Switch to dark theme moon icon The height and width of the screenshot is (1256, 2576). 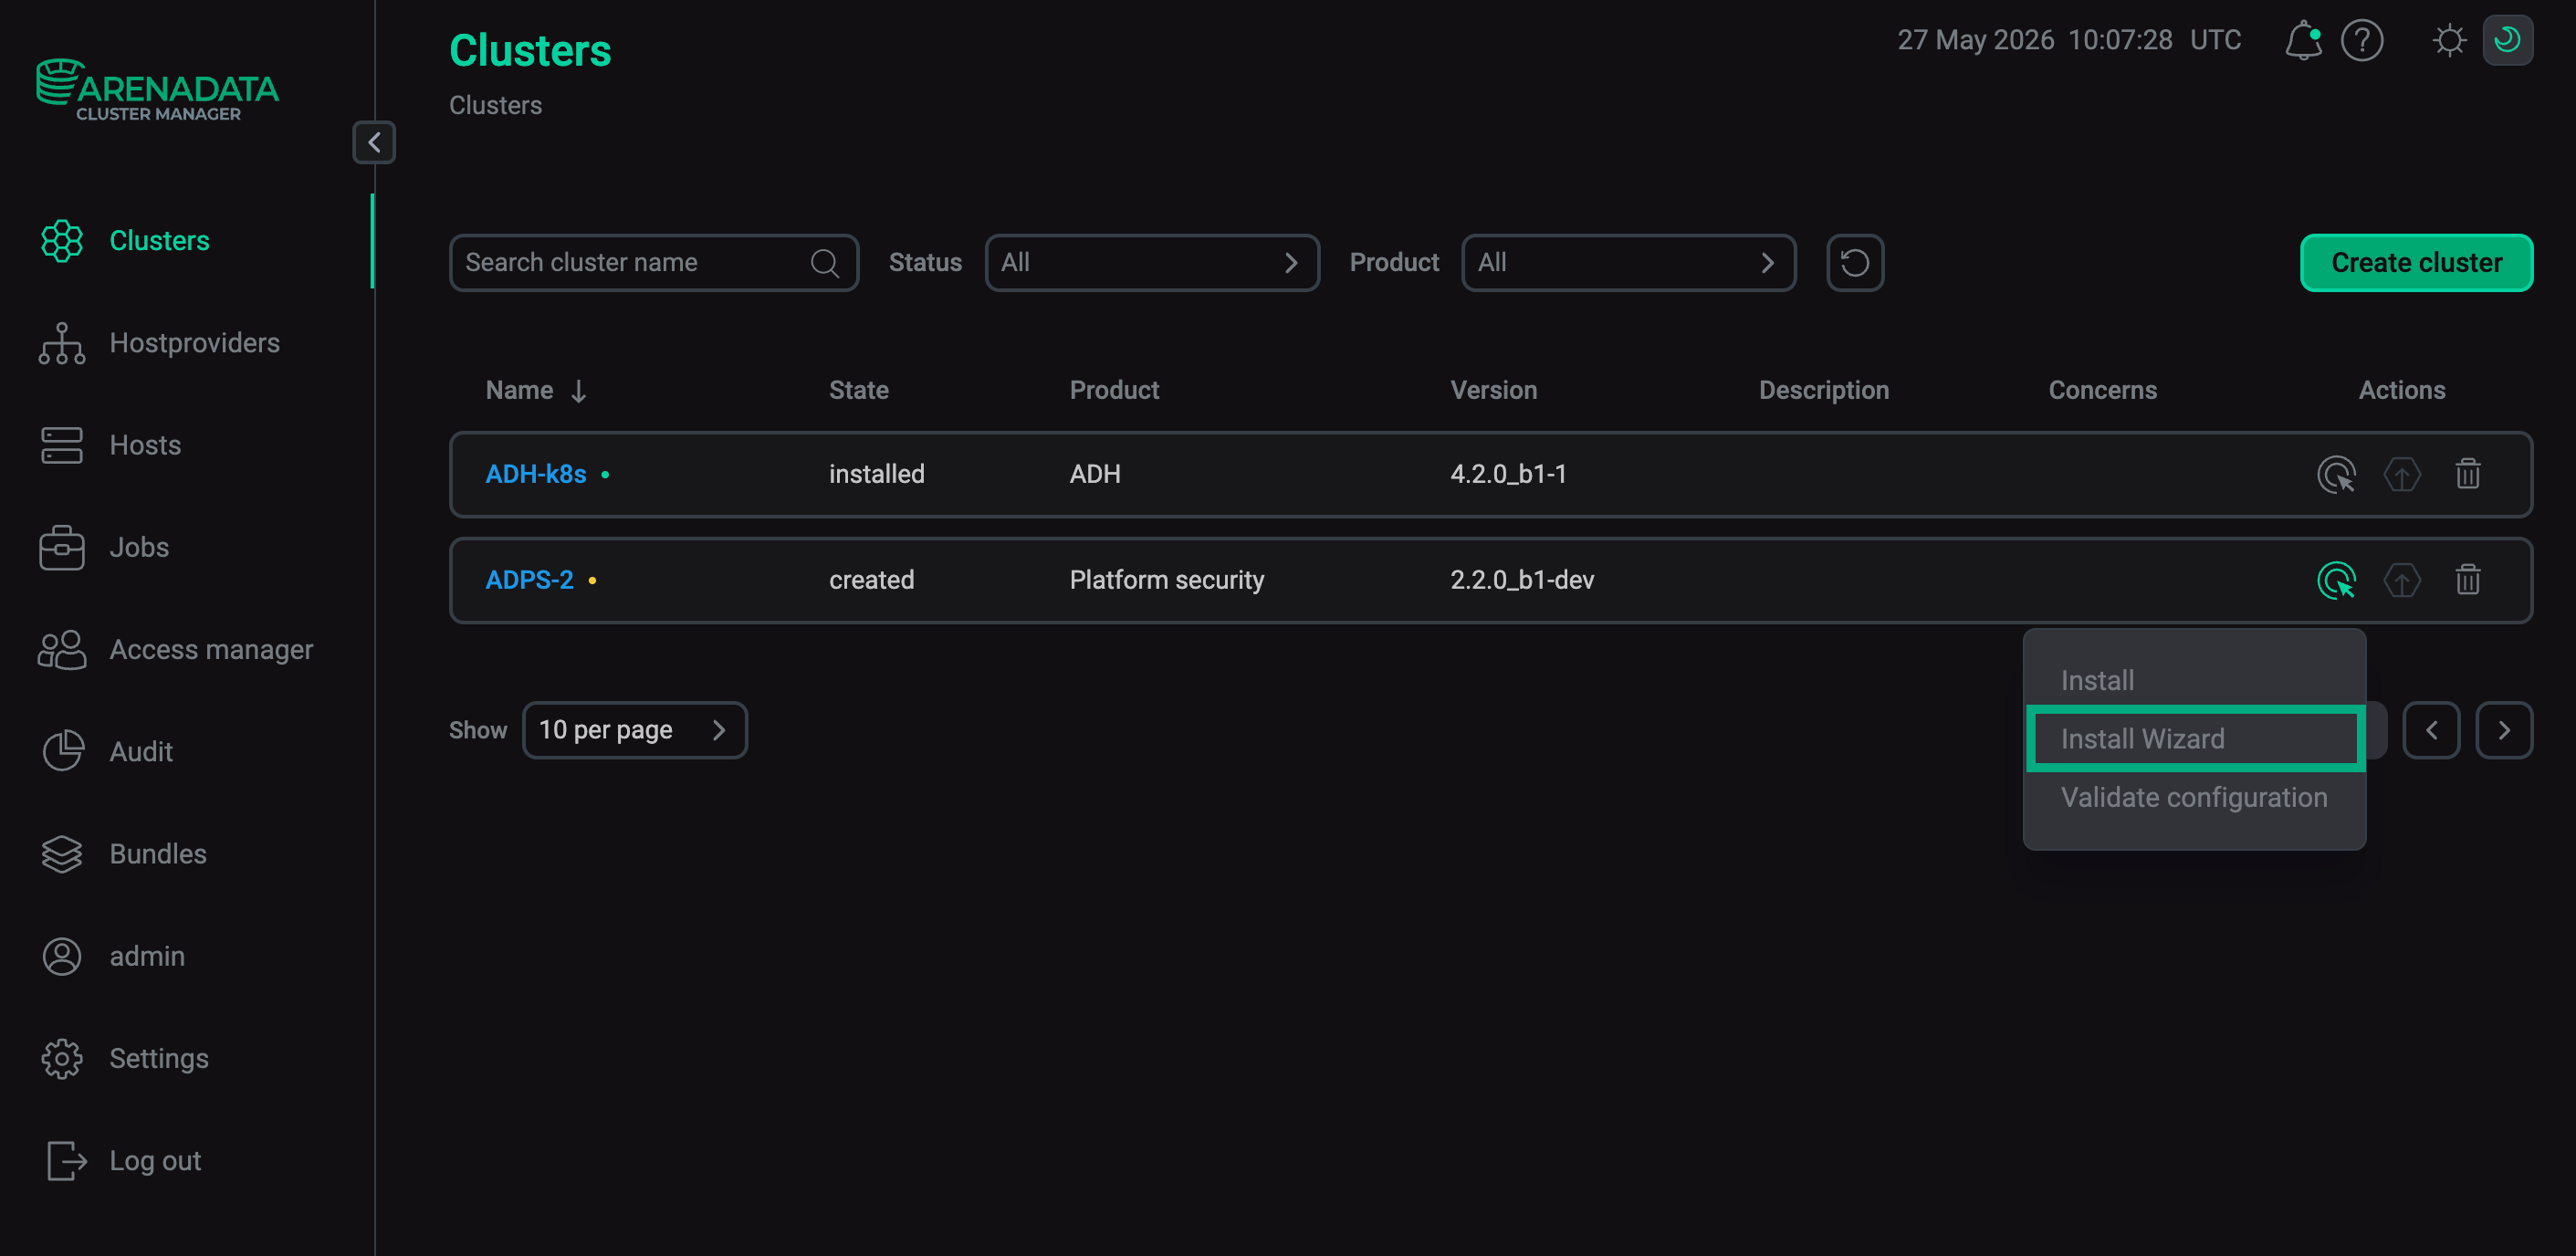pyautogui.click(x=2507, y=40)
